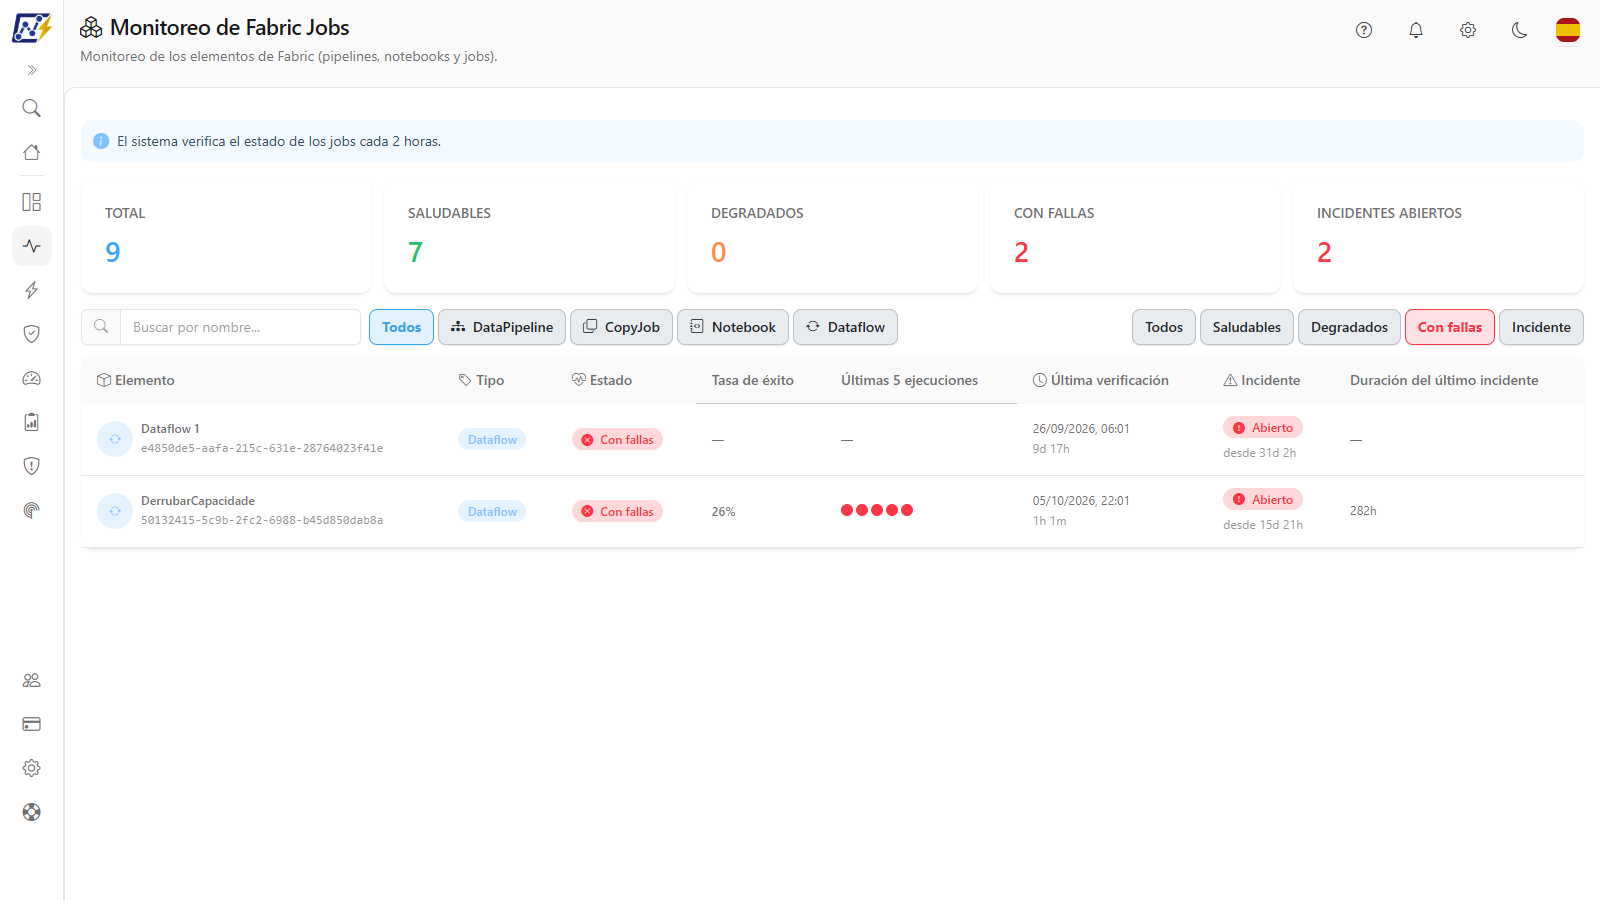The height and width of the screenshot is (900, 1600).
Task: Open the shield checkmark icon in sidebar
Action: pyautogui.click(x=32, y=334)
